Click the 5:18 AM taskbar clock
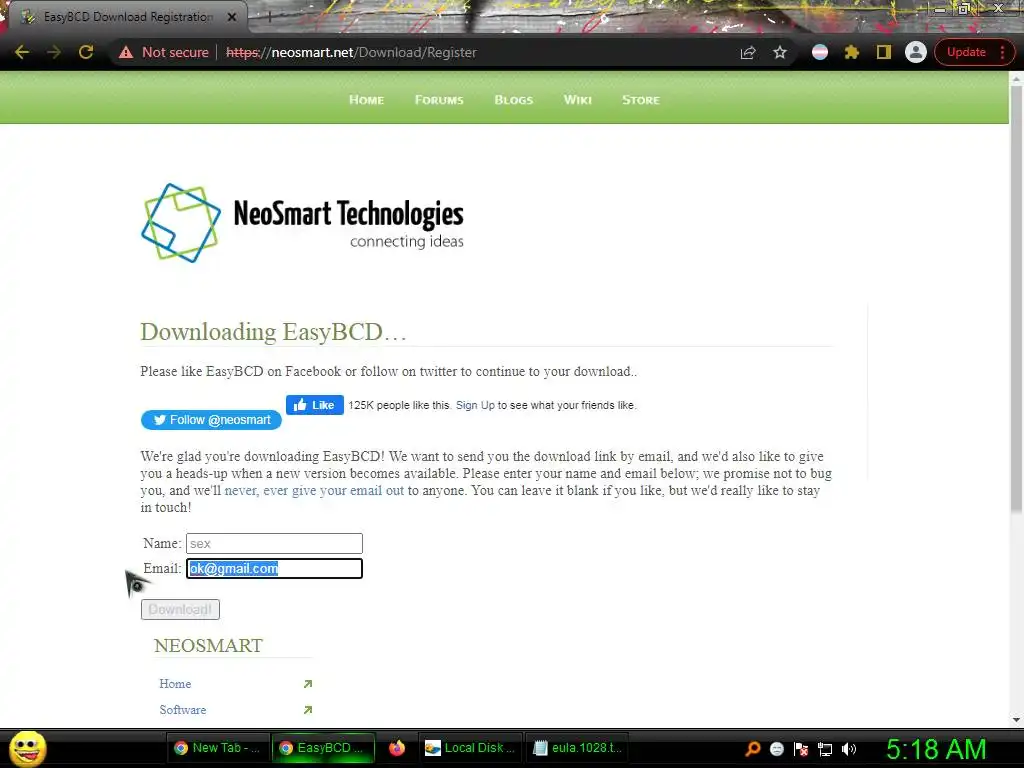 click(x=936, y=749)
